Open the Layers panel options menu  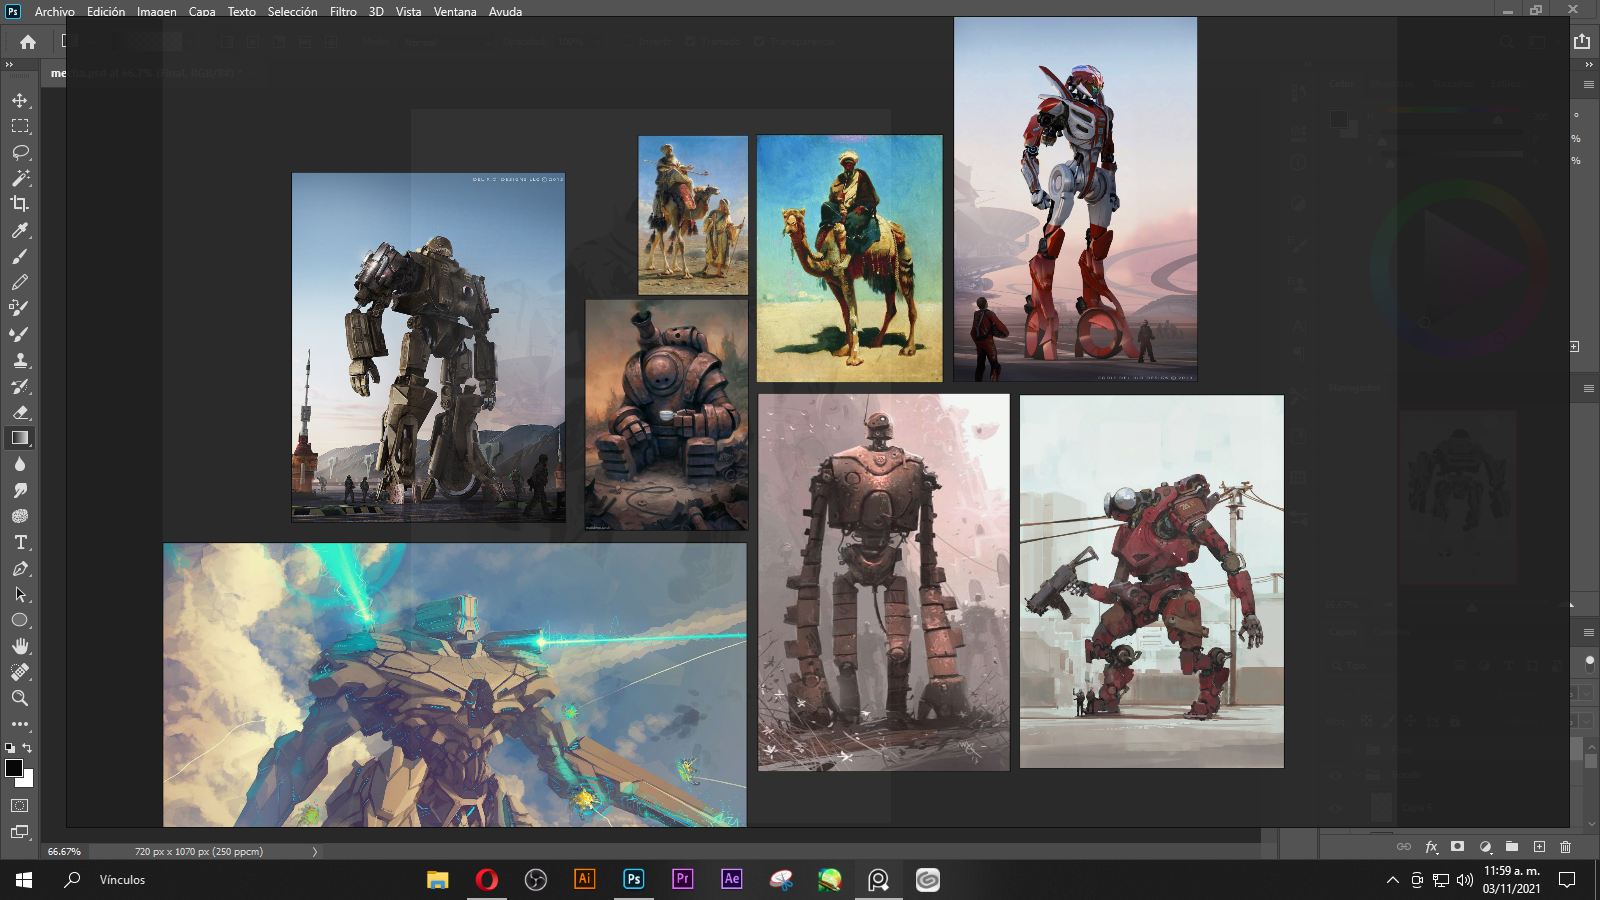[x=1589, y=633]
